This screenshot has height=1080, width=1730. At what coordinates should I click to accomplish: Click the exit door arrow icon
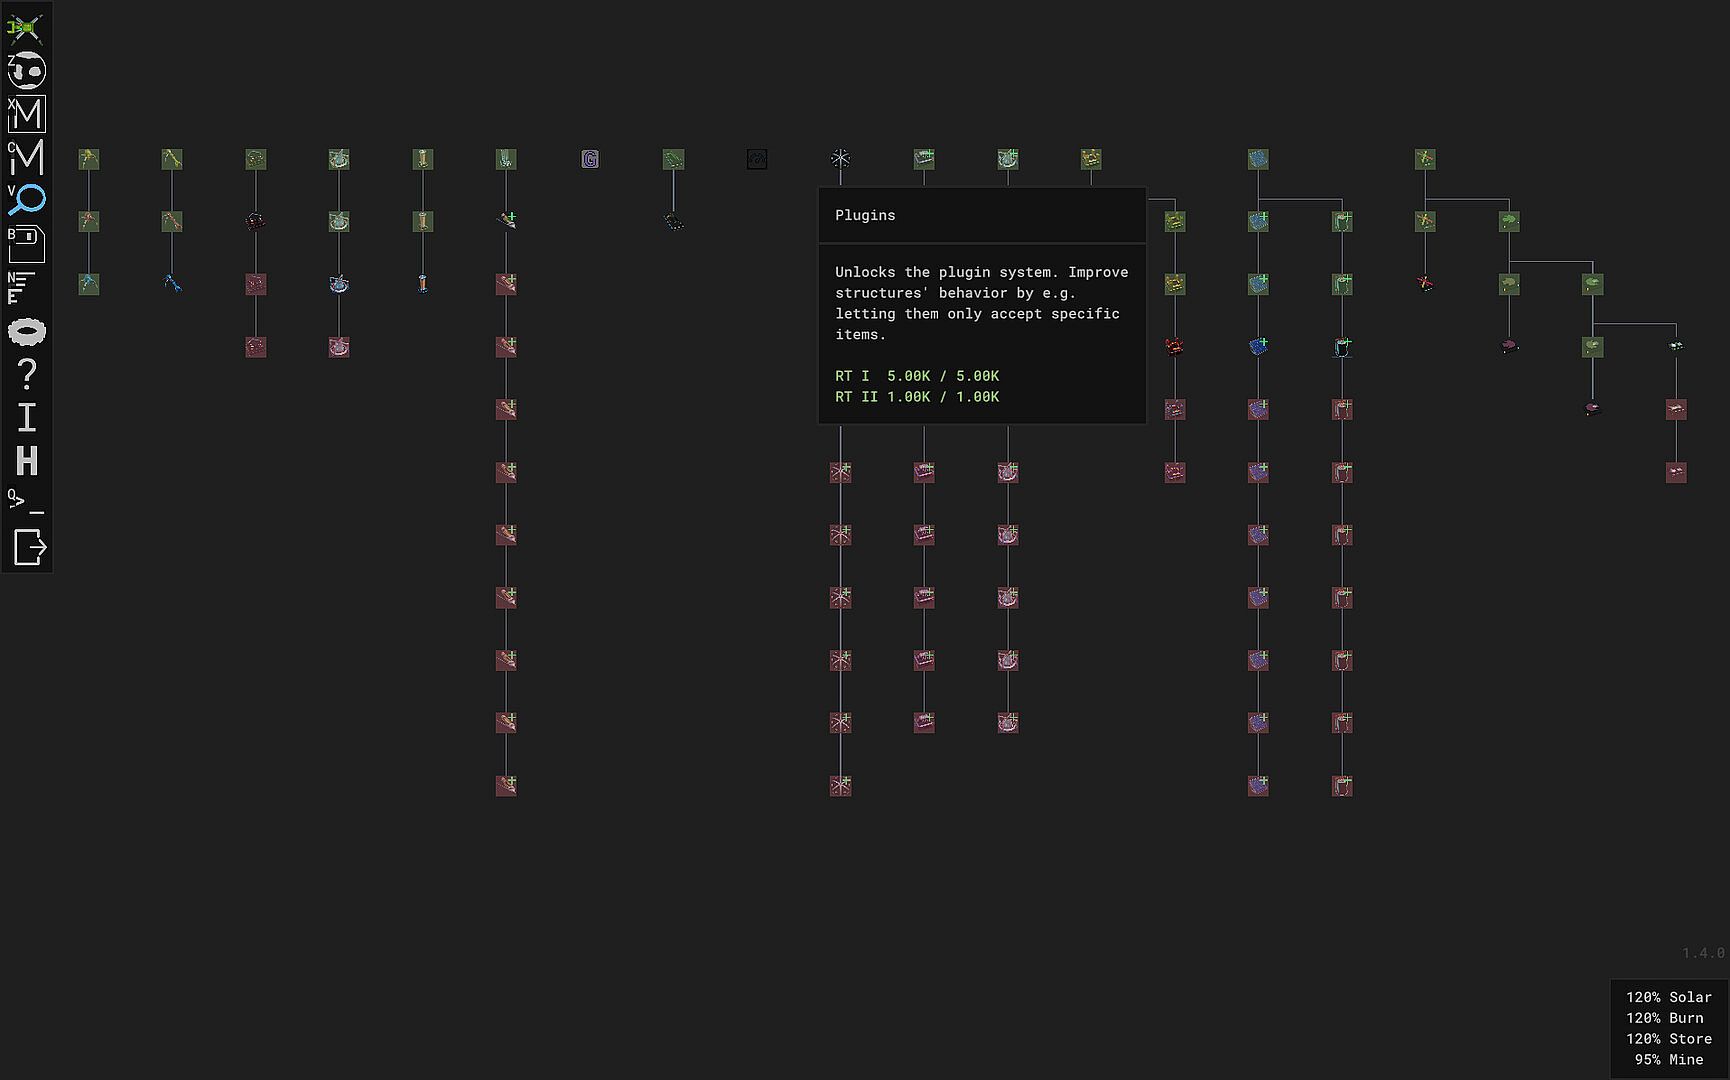tap(30, 548)
